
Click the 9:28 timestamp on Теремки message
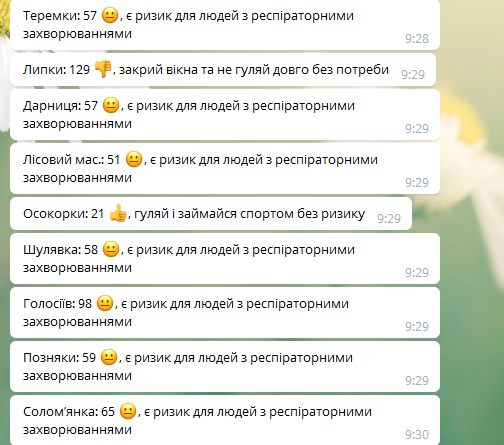(417, 39)
